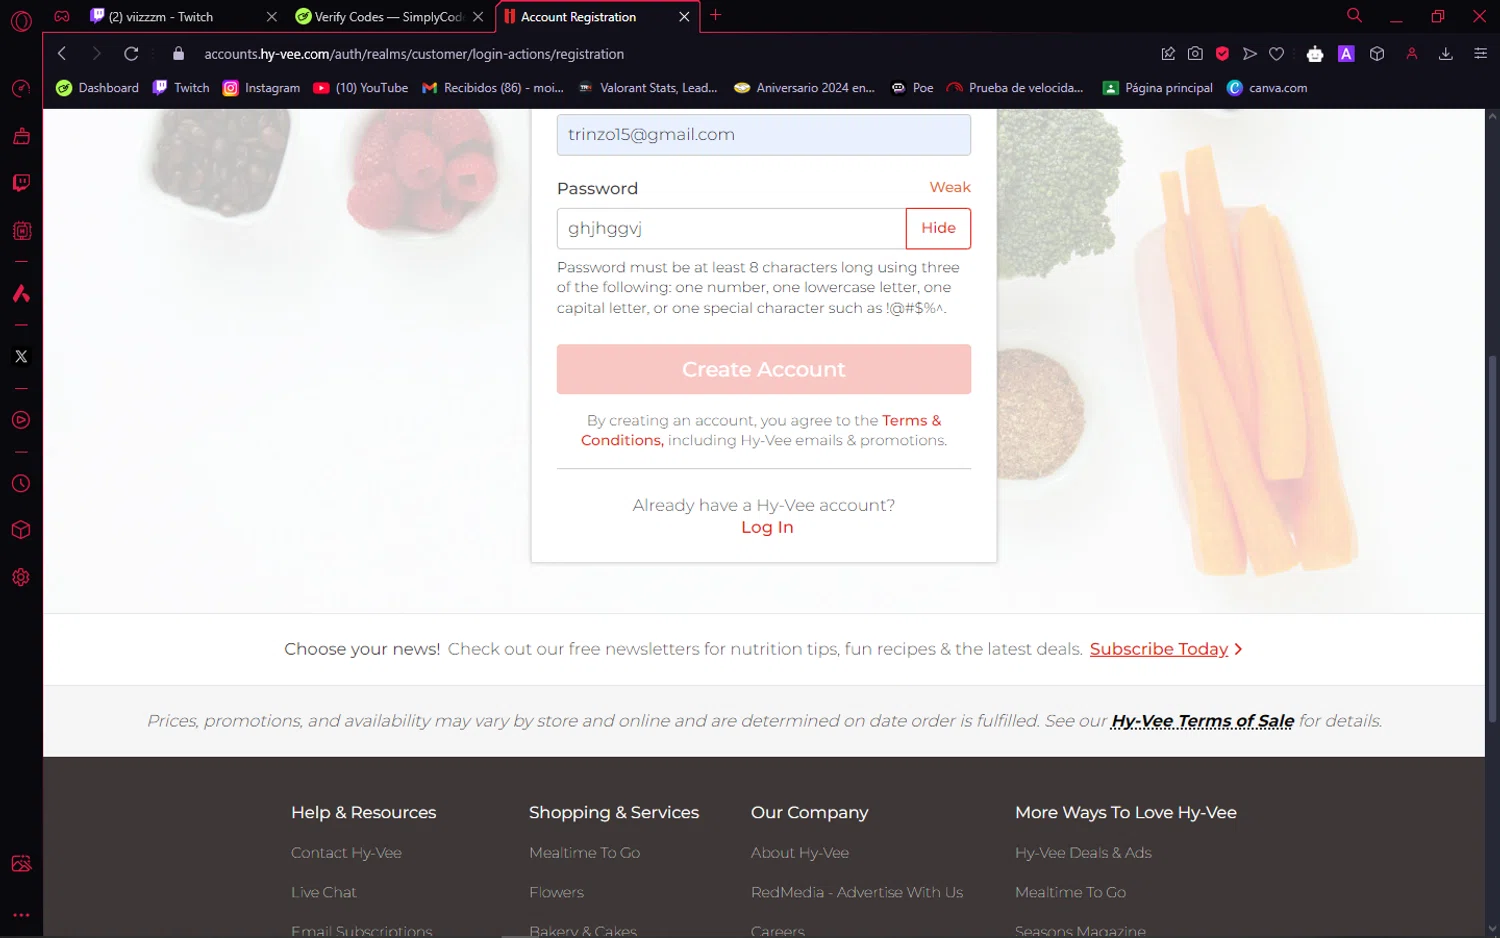1500x938 pixels.
Task: Click Subscribe Today newsletter link
Action: point(1159,649)
